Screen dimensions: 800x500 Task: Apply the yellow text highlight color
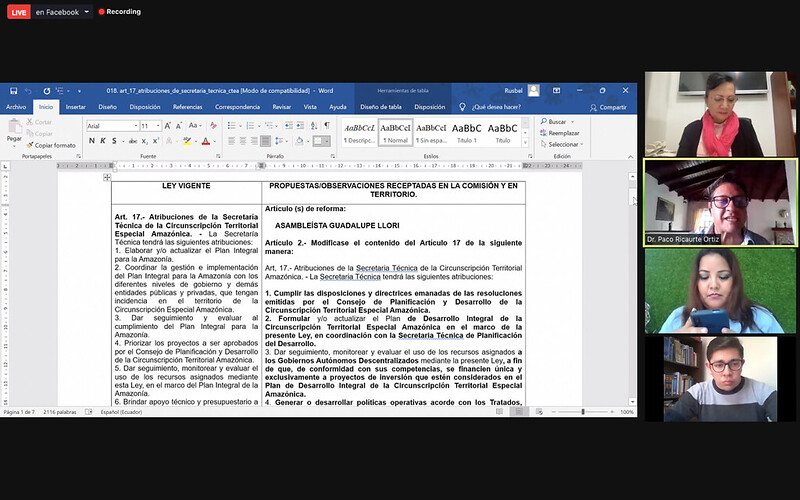click(187, 141)
